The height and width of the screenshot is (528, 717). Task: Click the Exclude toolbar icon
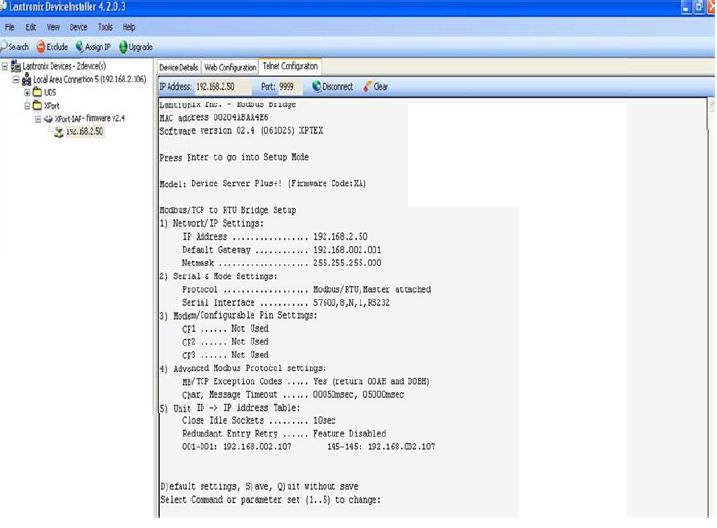41,47
